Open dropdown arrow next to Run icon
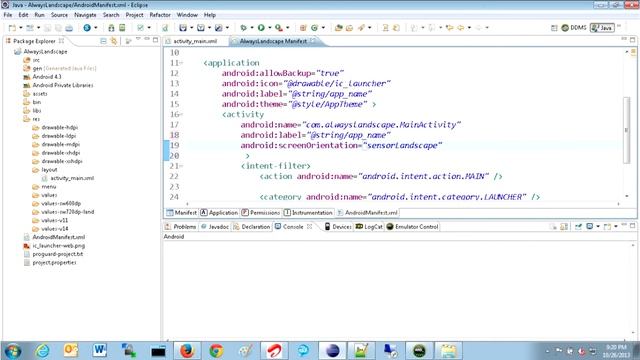 269,28
